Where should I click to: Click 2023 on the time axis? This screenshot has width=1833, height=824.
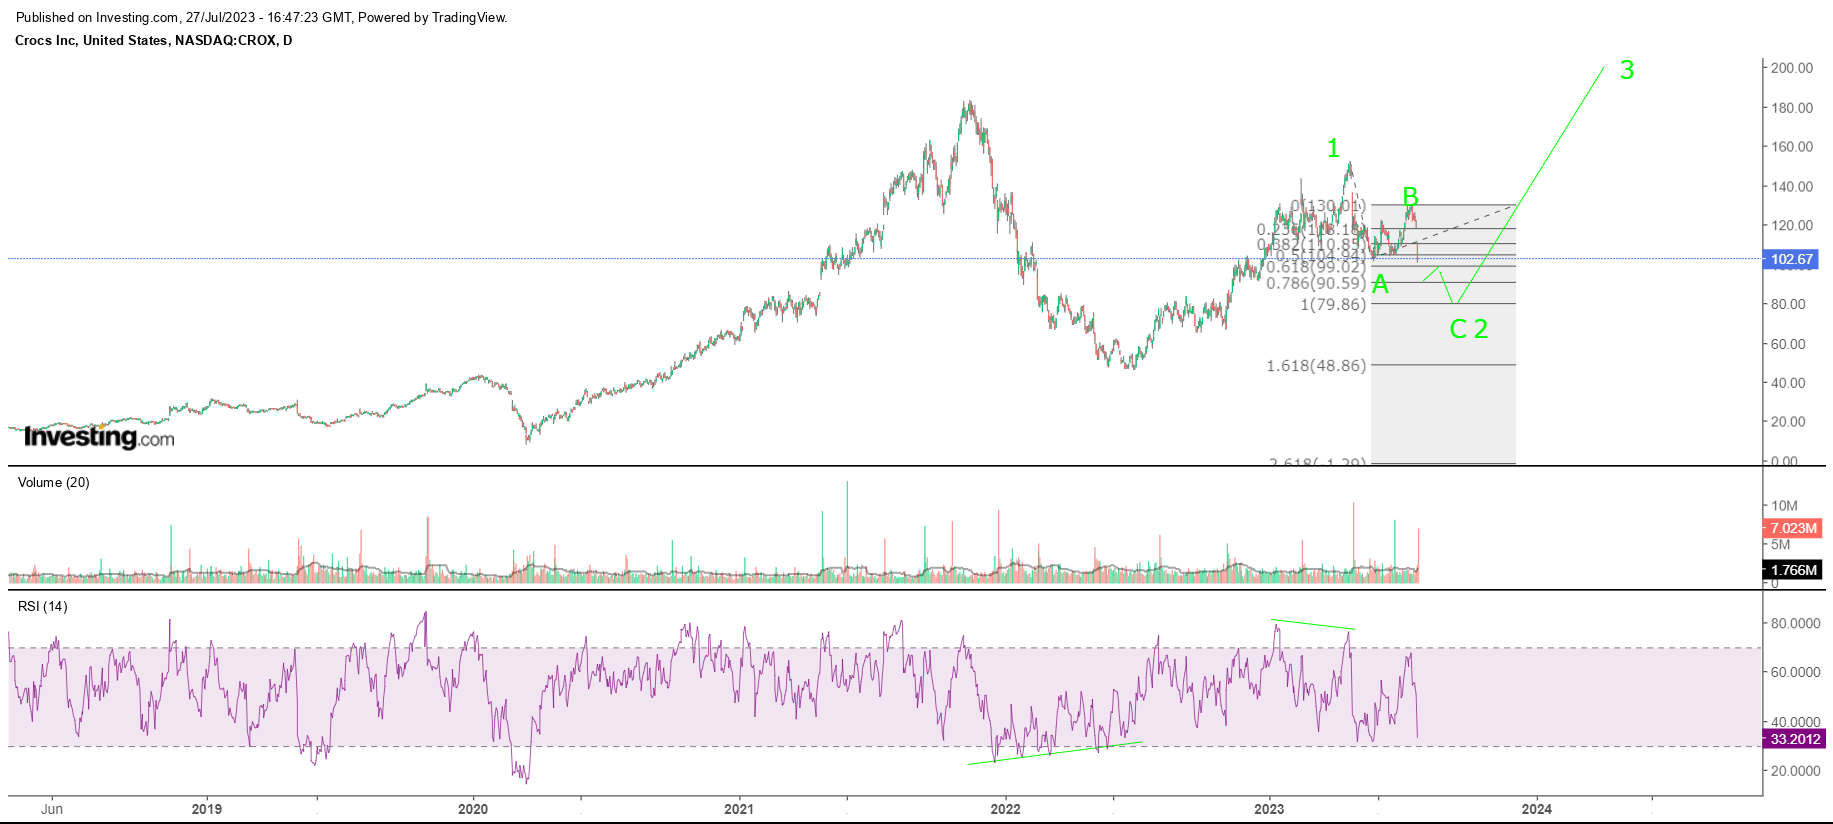point(1269,809)
